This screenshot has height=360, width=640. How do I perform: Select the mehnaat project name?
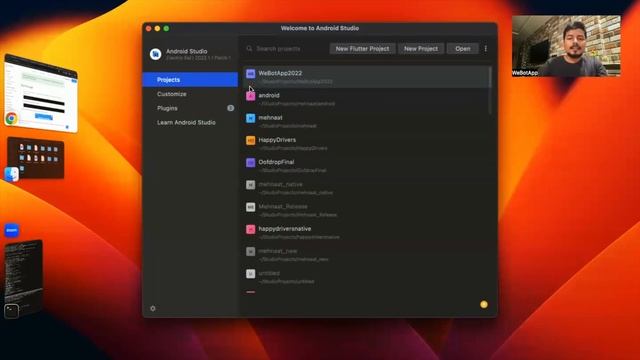[270, 118]
